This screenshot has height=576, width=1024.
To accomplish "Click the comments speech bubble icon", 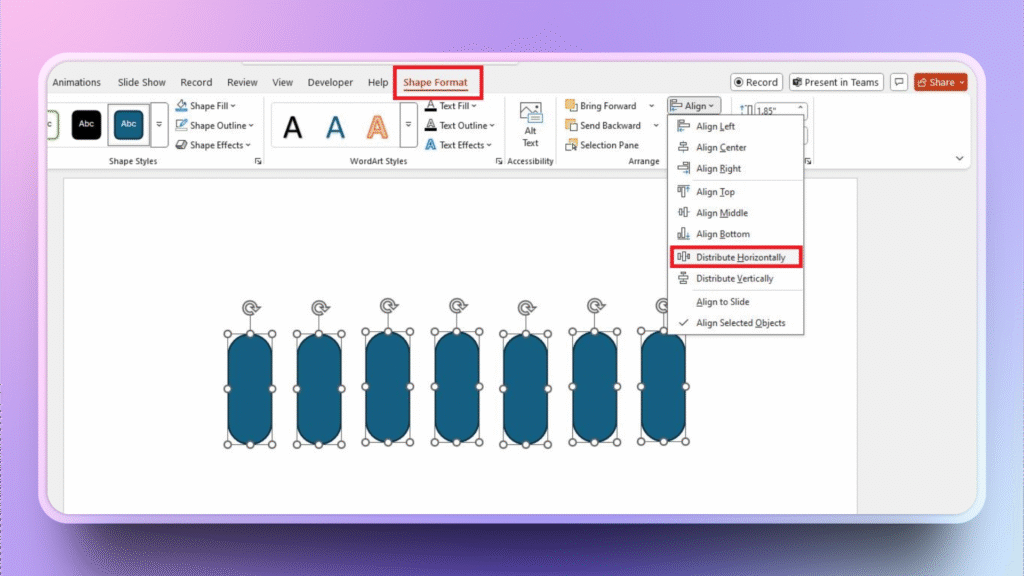I will 899,83.
